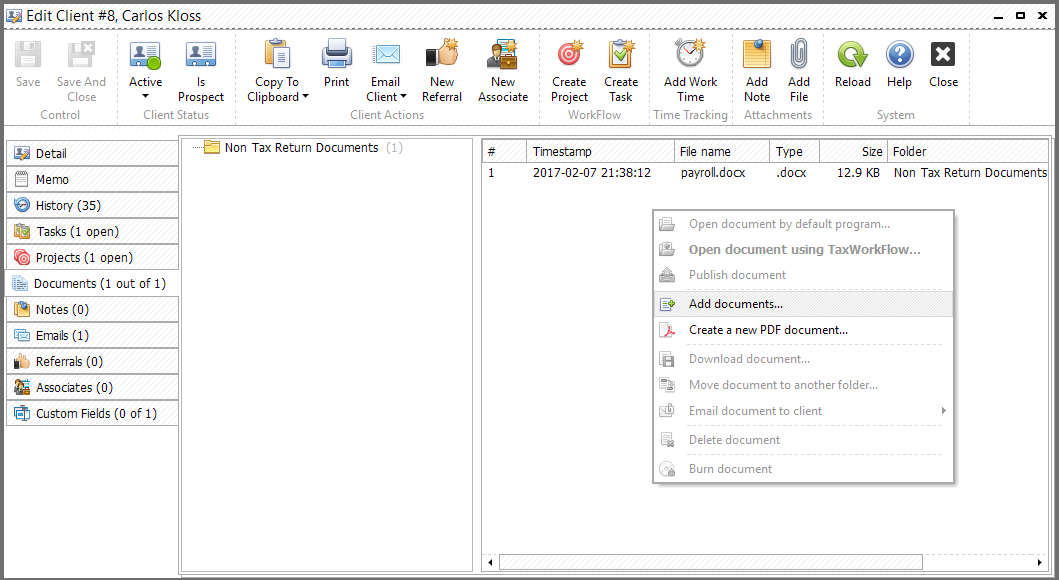Open the Notes (0) tab

click(93, 309)
